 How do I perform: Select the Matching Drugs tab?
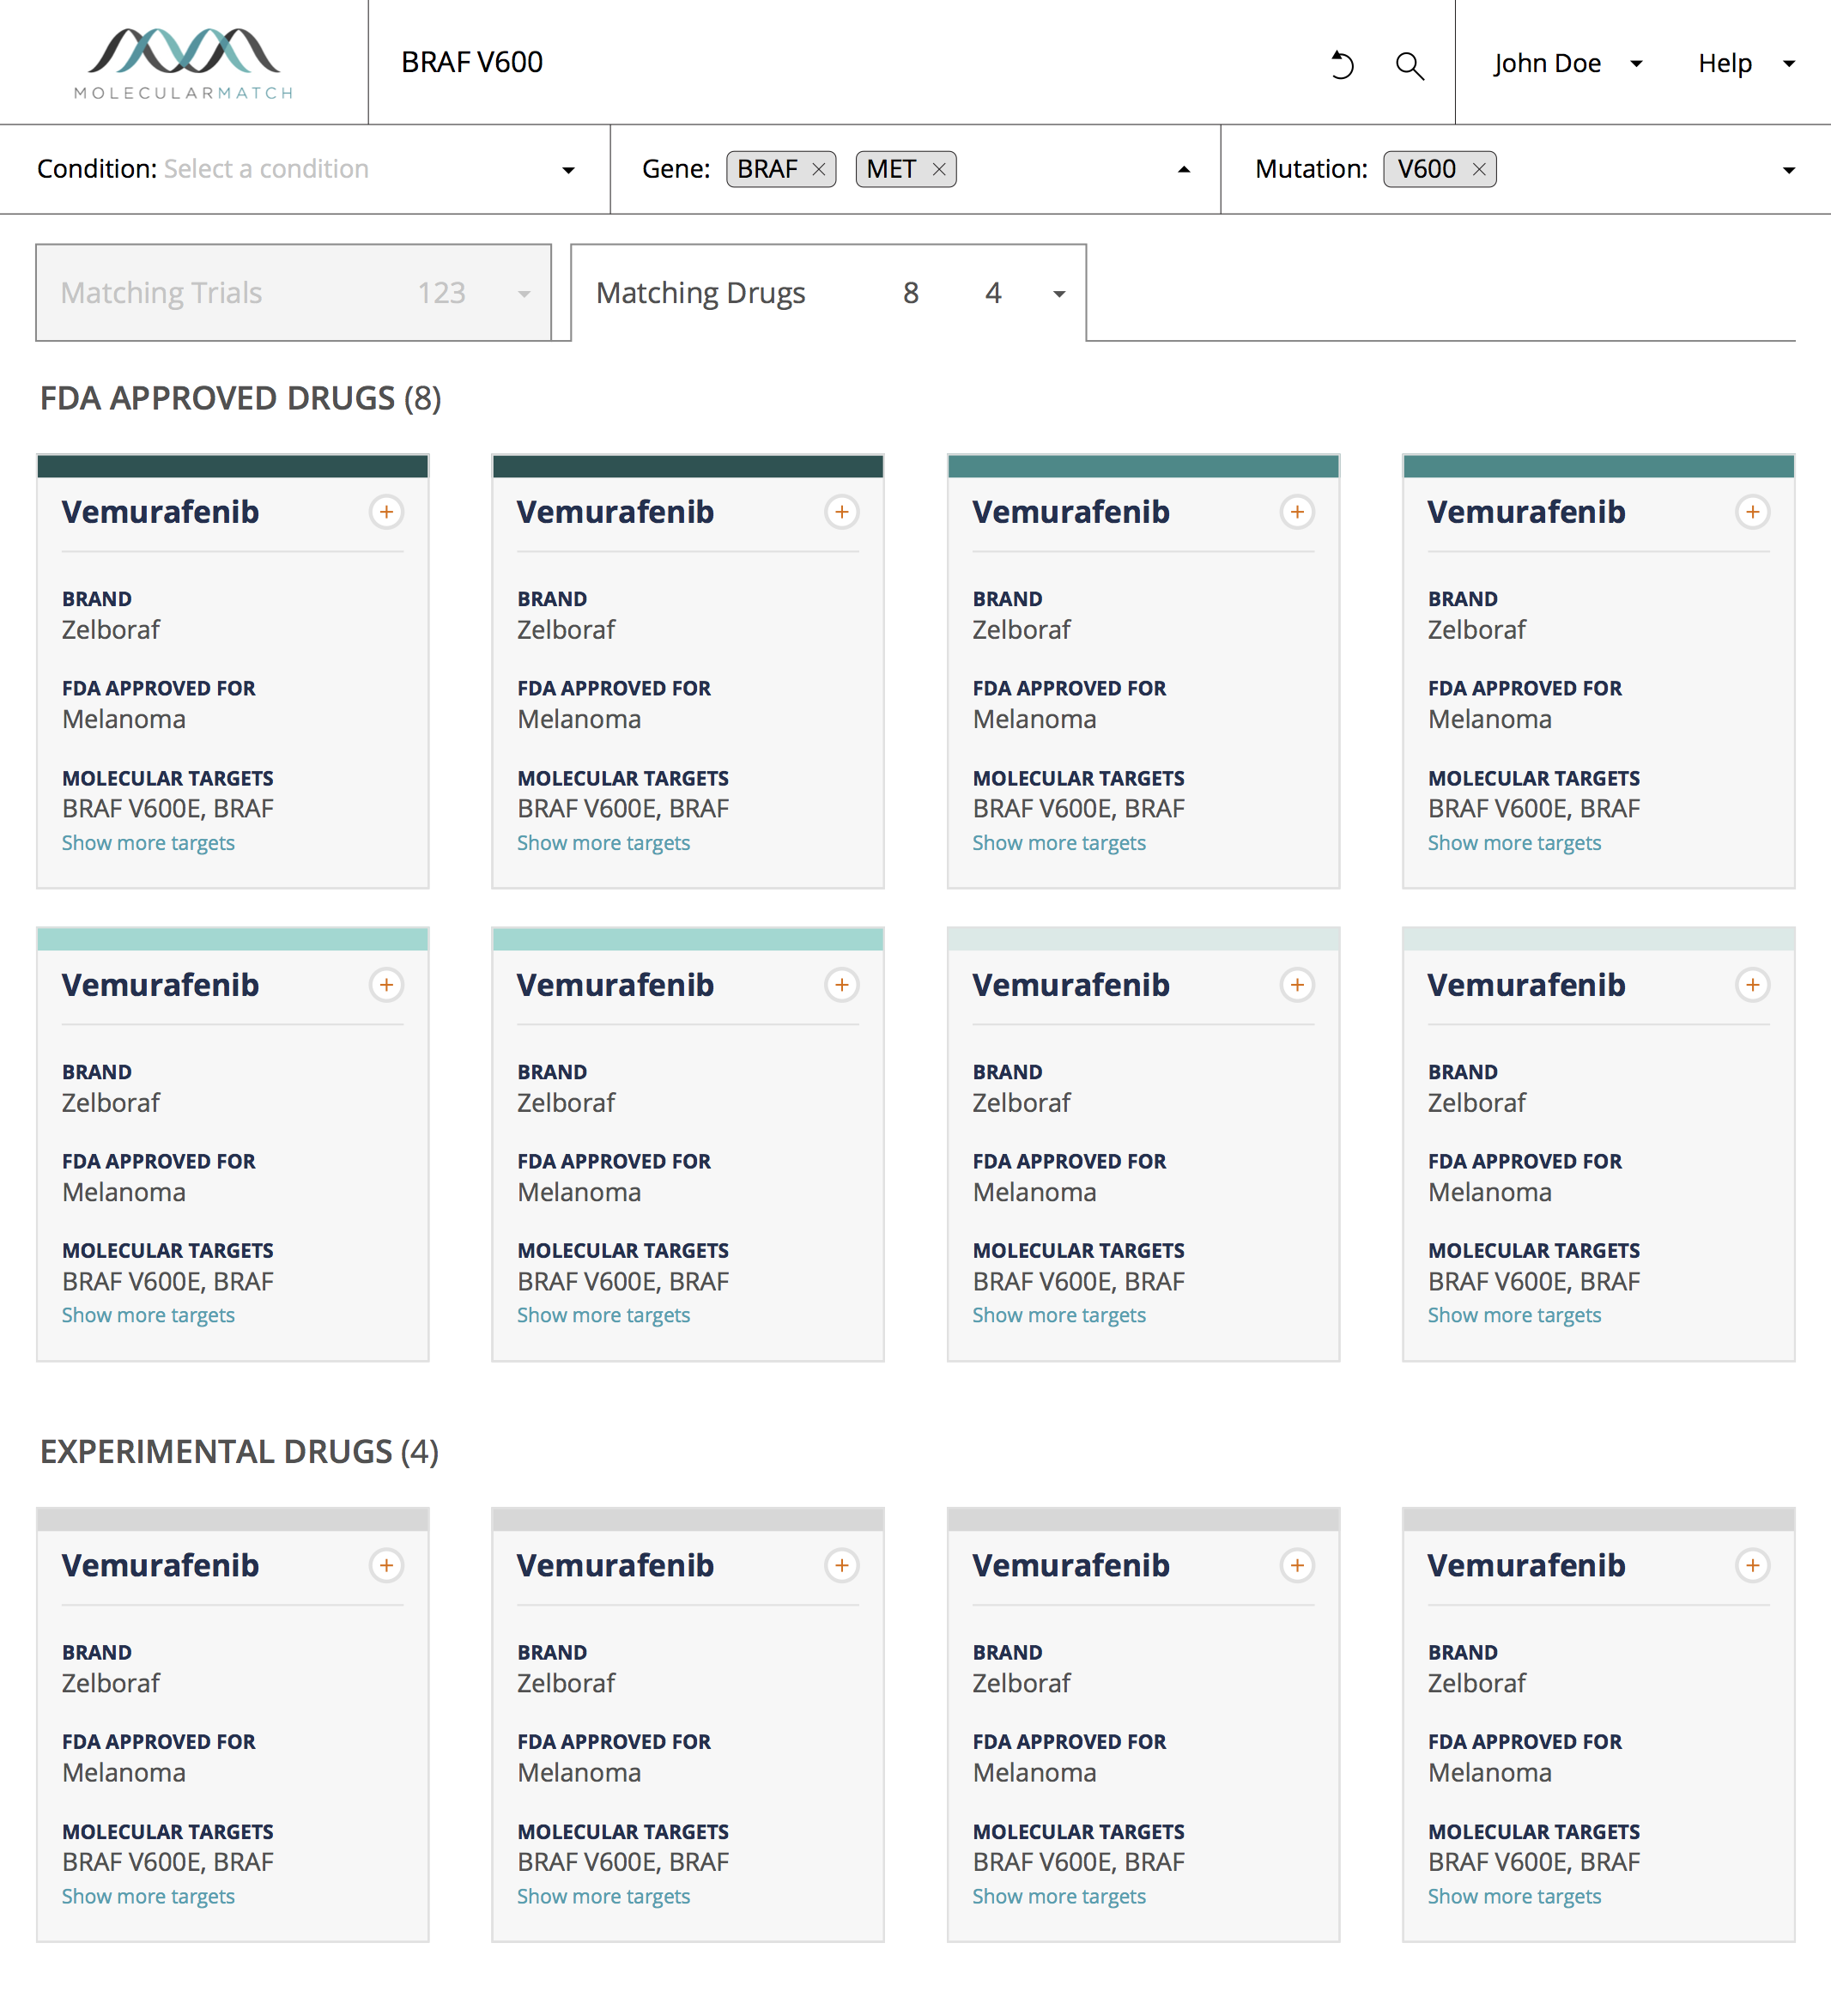(x=828, y=292)
